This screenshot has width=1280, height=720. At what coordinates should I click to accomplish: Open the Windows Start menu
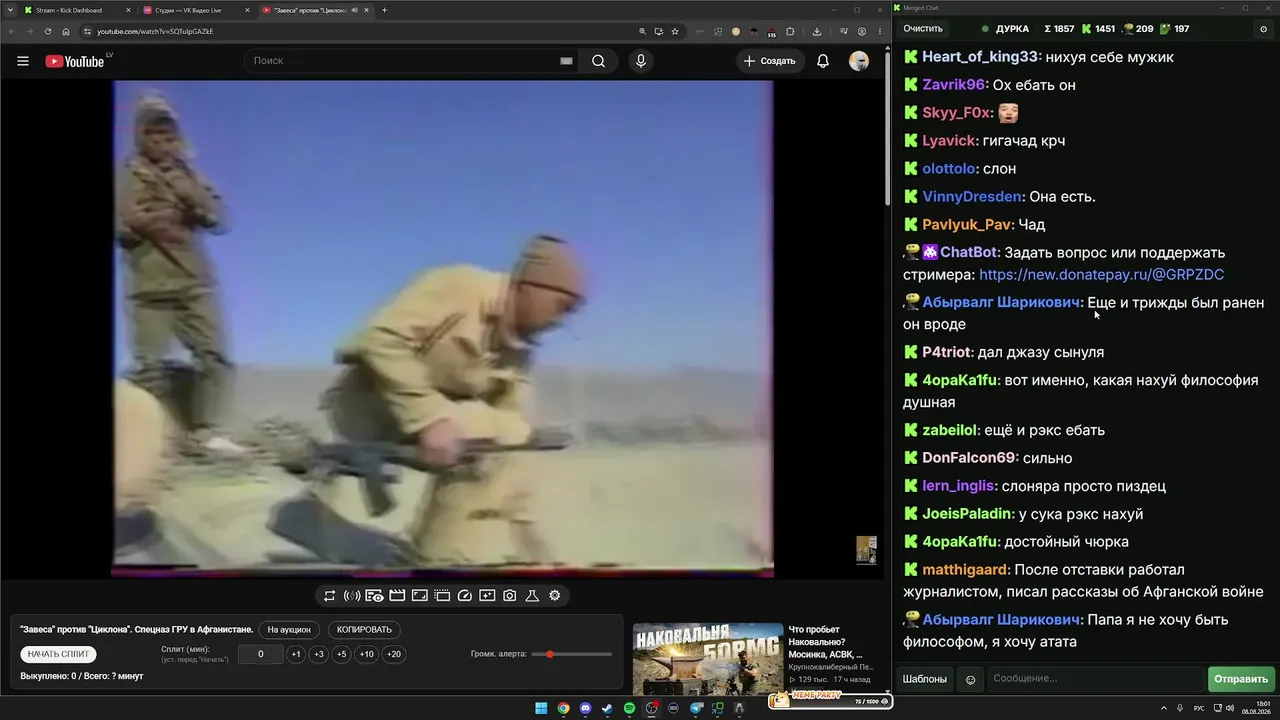[541, 708]
